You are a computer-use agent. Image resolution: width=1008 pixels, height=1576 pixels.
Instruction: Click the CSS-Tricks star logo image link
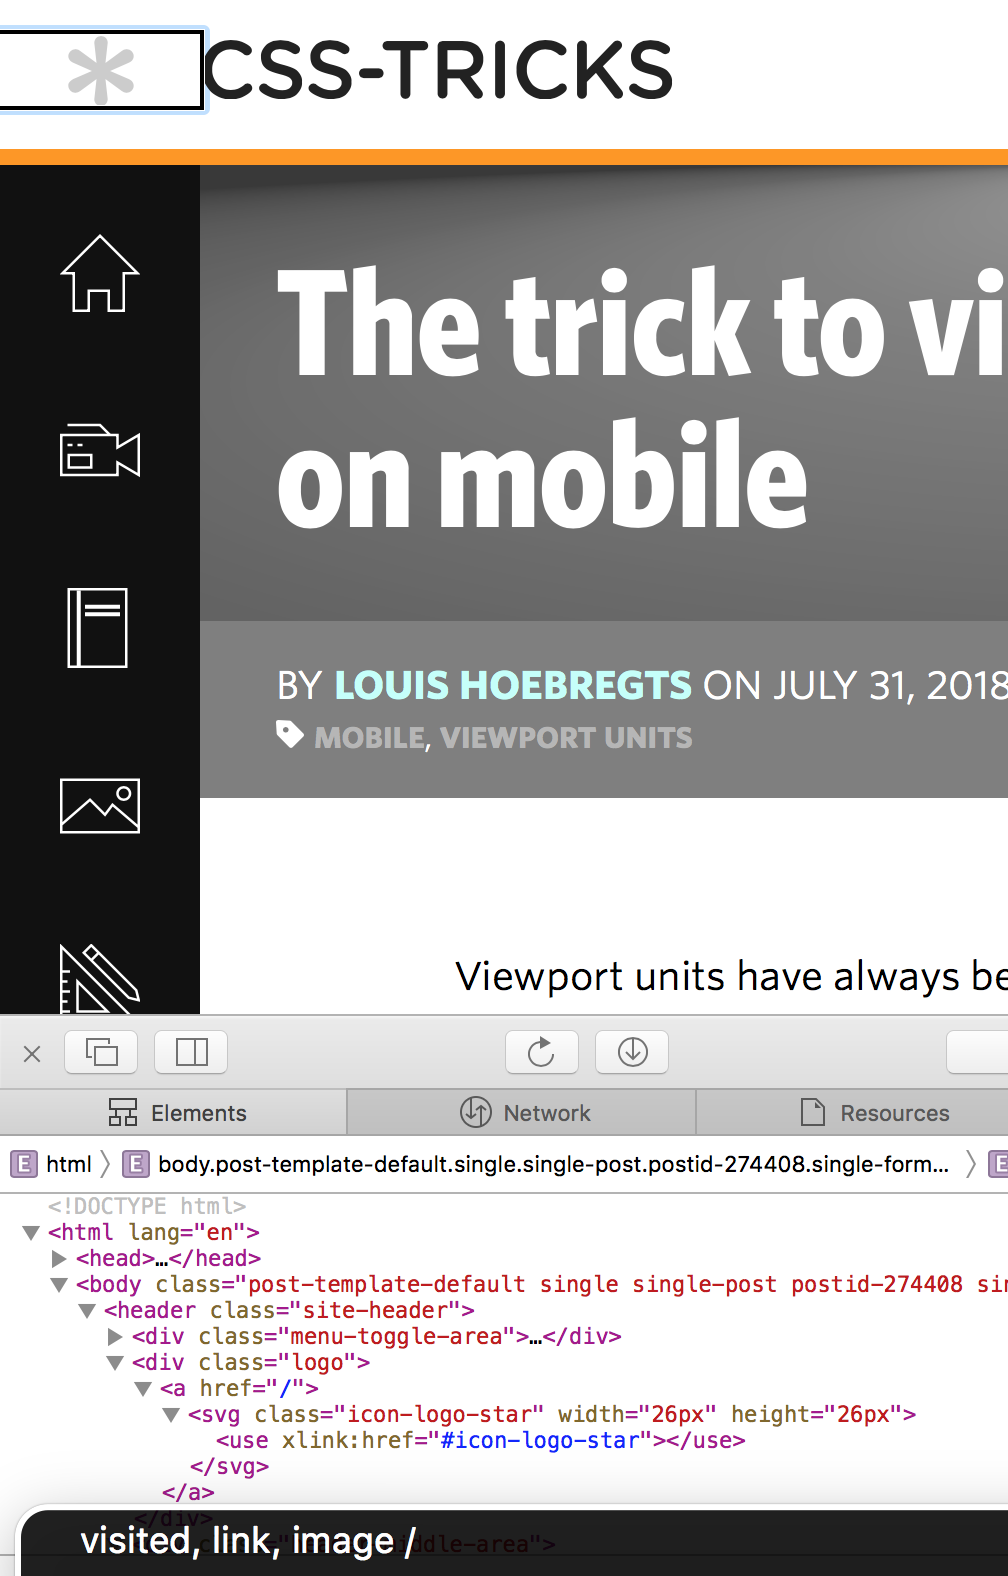tap(101, 70)
